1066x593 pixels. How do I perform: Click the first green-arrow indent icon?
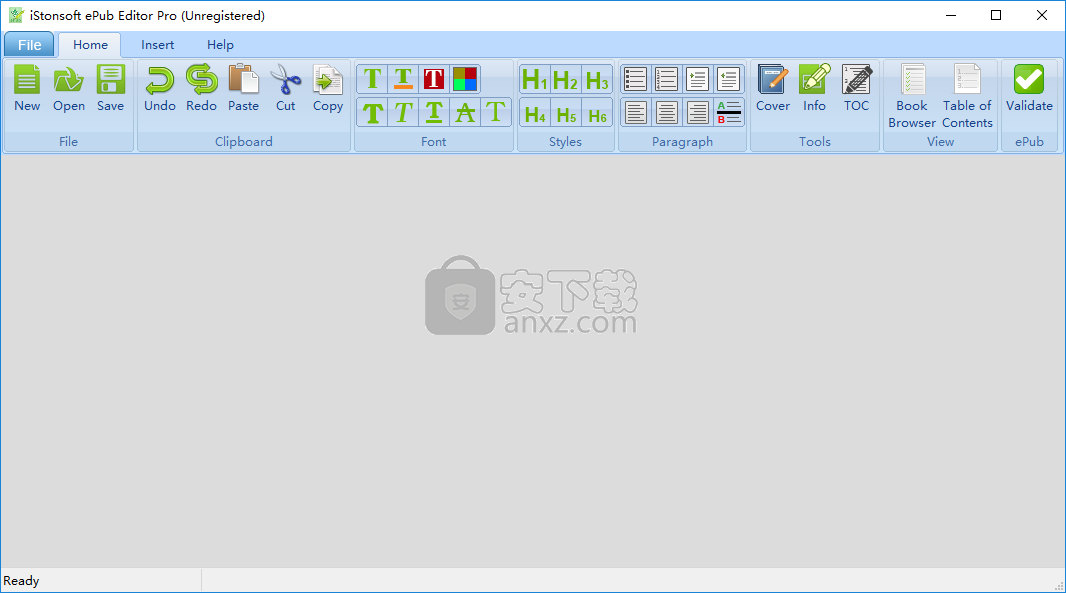(x=697, y=80)
